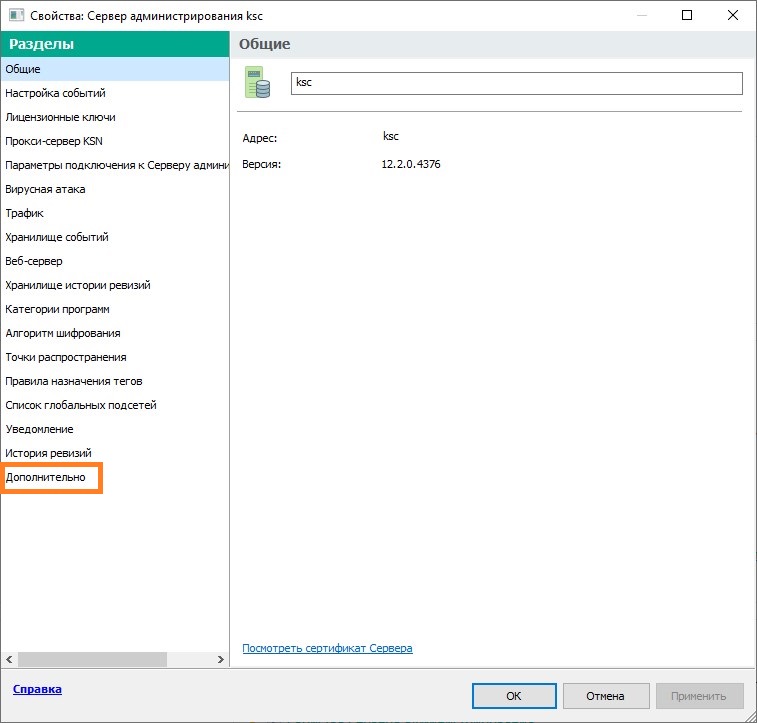Open the Дополнительно section

52,478
